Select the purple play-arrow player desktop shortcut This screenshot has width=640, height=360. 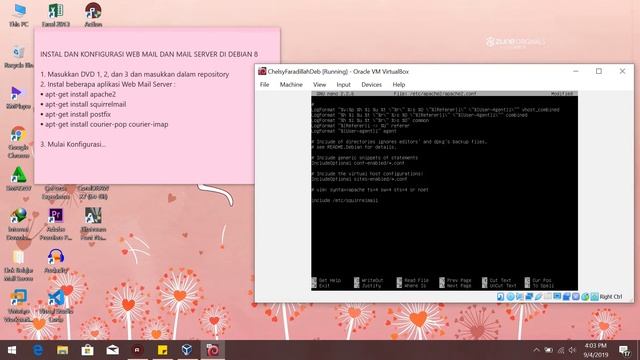[x=19, y=98]
